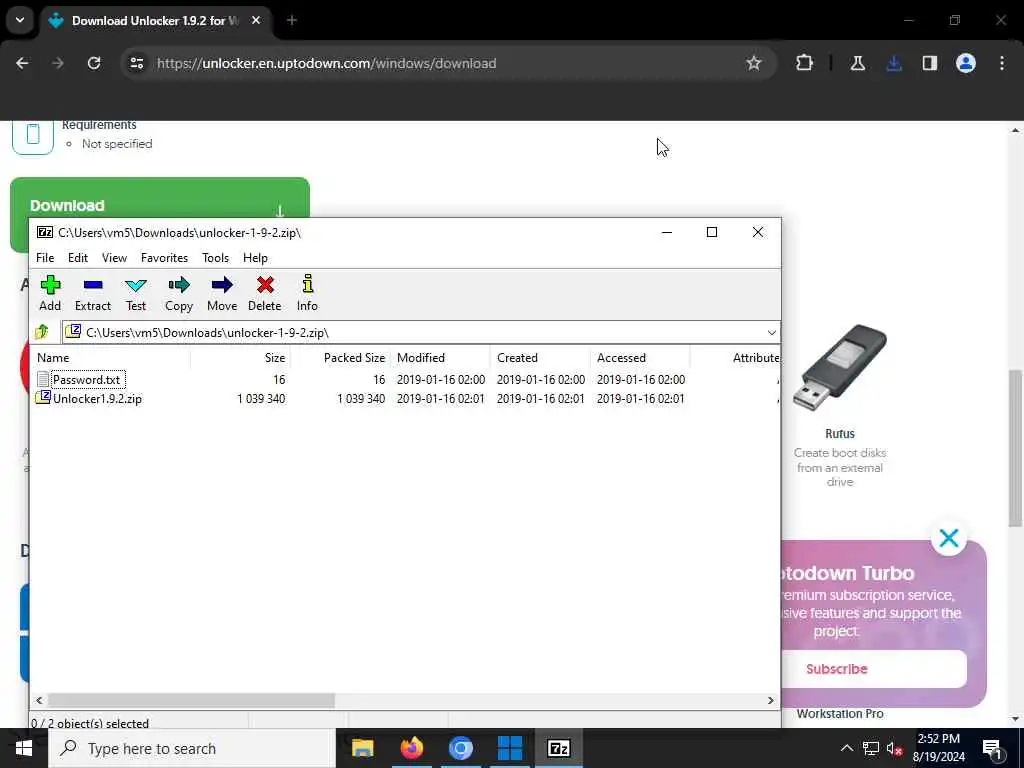Click the URL in Chrome address bar
1024x768 pixels.
click(x=327, y=63)
